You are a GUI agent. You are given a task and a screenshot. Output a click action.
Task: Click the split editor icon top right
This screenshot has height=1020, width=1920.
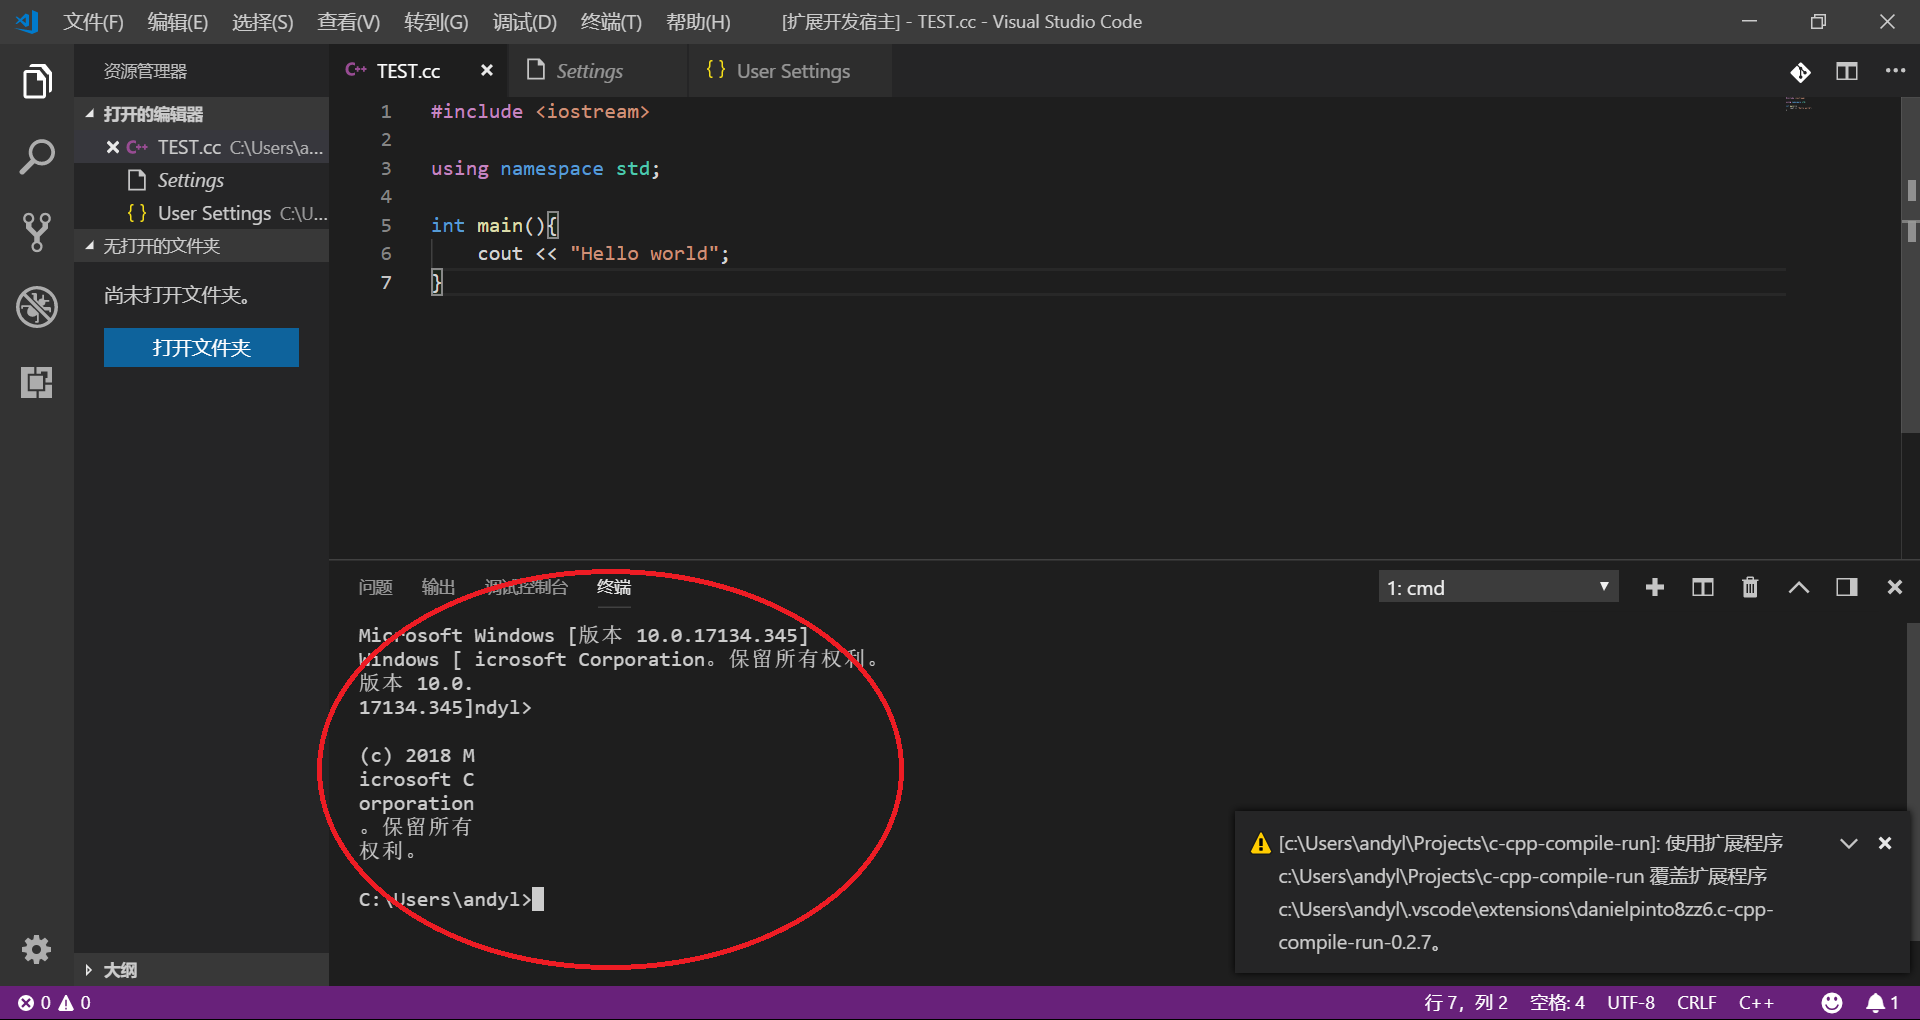click(1846, 71)
